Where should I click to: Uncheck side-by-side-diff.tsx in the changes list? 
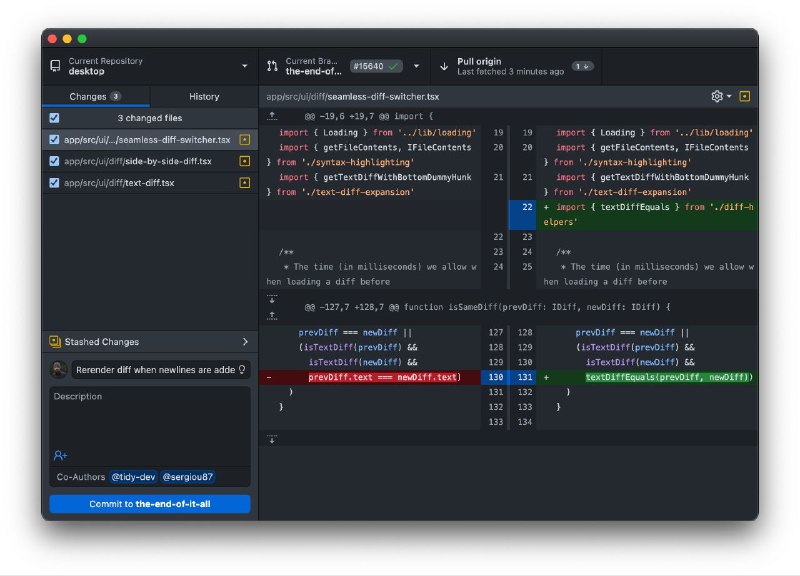point(53,161)
